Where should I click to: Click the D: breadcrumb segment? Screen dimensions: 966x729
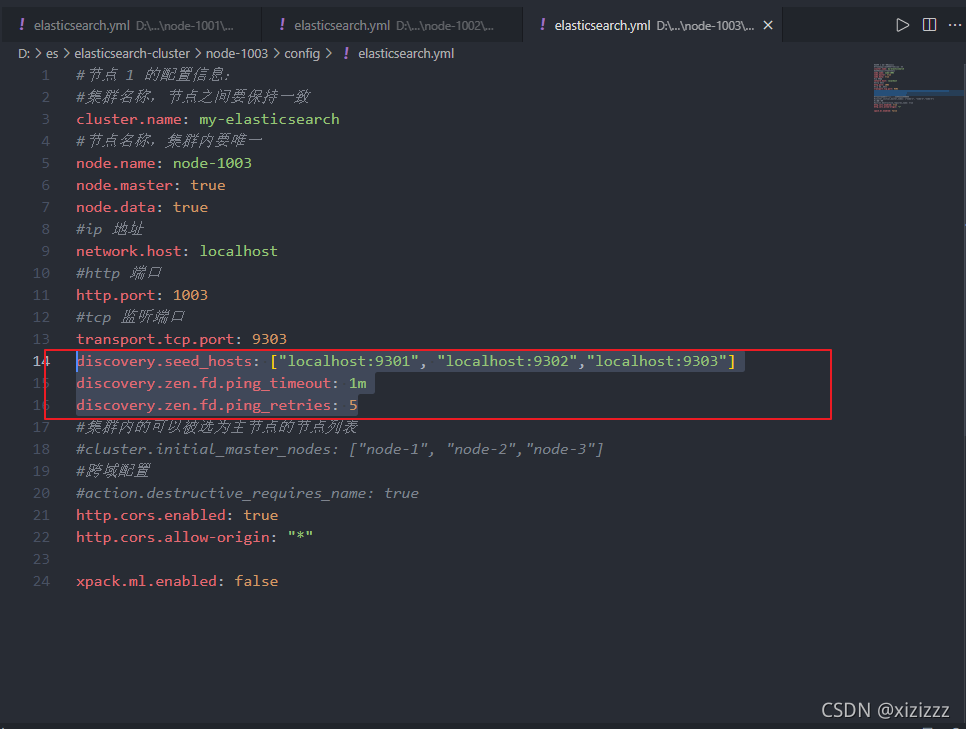point(24,54)
